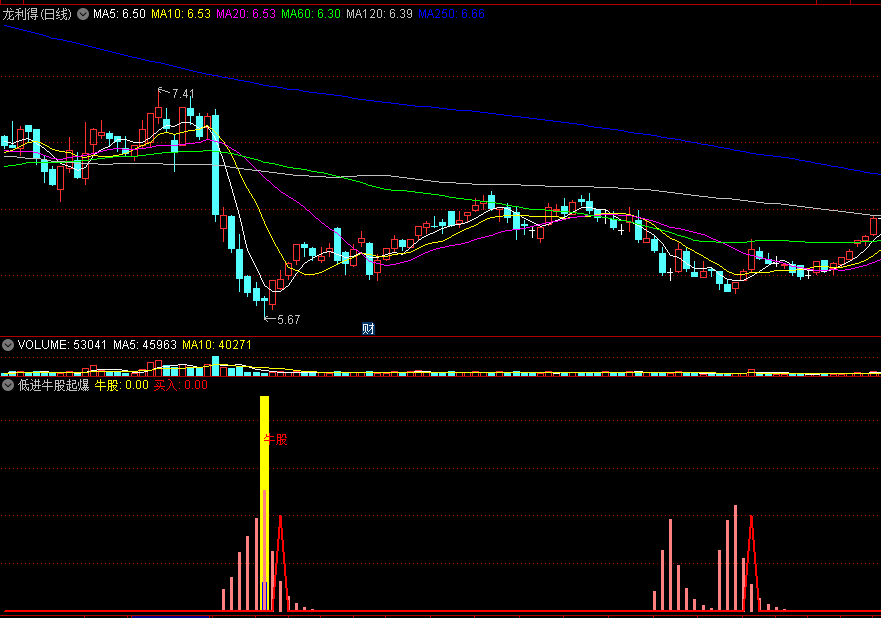The image size is (881, 618).
Task: Click the MA10: 6.53 yellow label
Action: point(181,14)
